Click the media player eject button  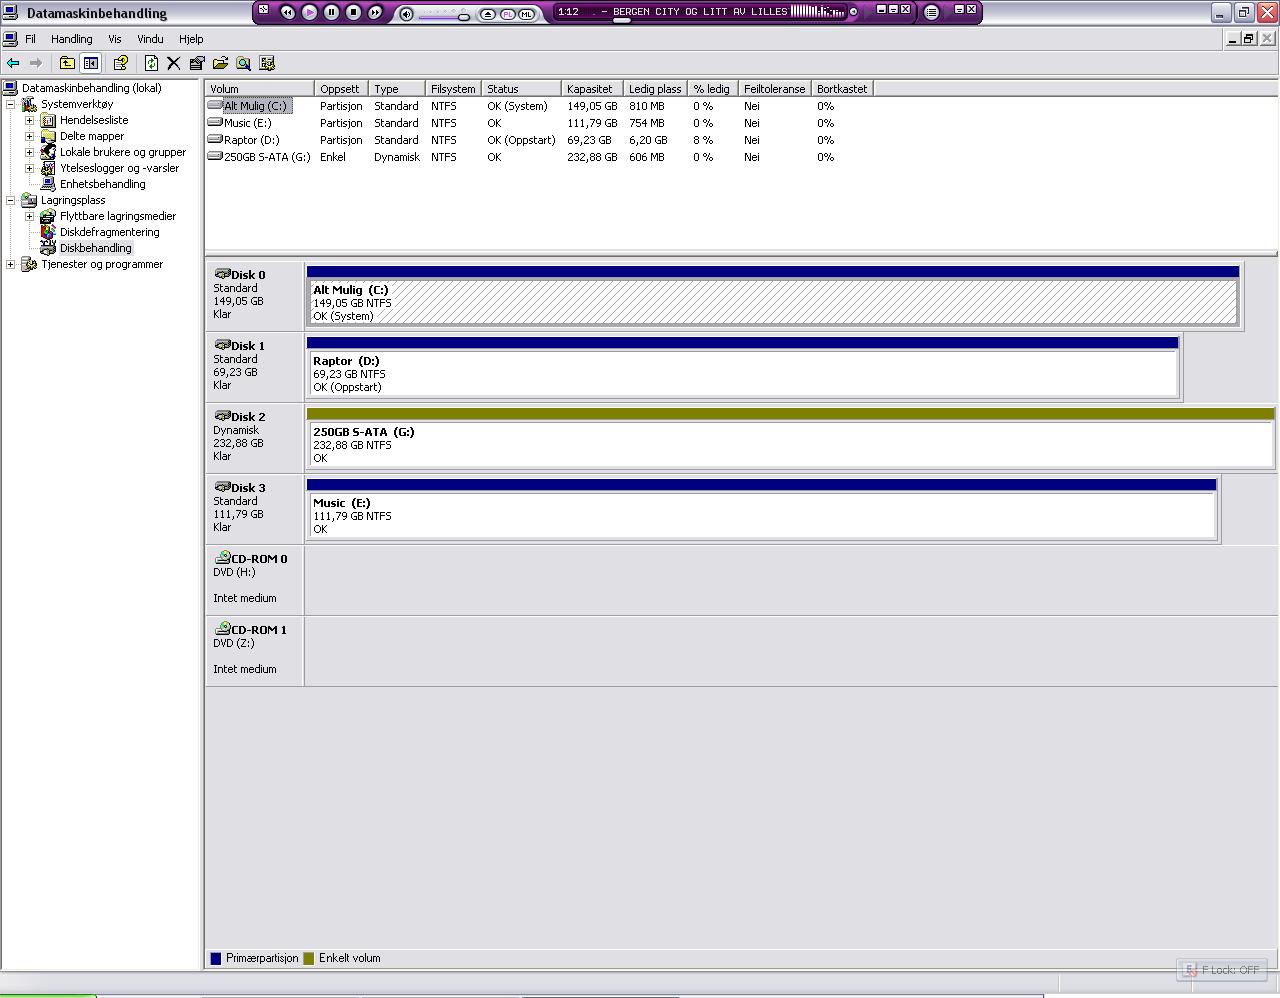488,14
